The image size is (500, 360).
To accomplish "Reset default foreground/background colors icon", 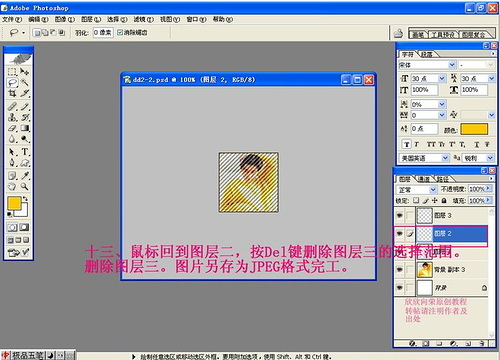I will 10,214.
